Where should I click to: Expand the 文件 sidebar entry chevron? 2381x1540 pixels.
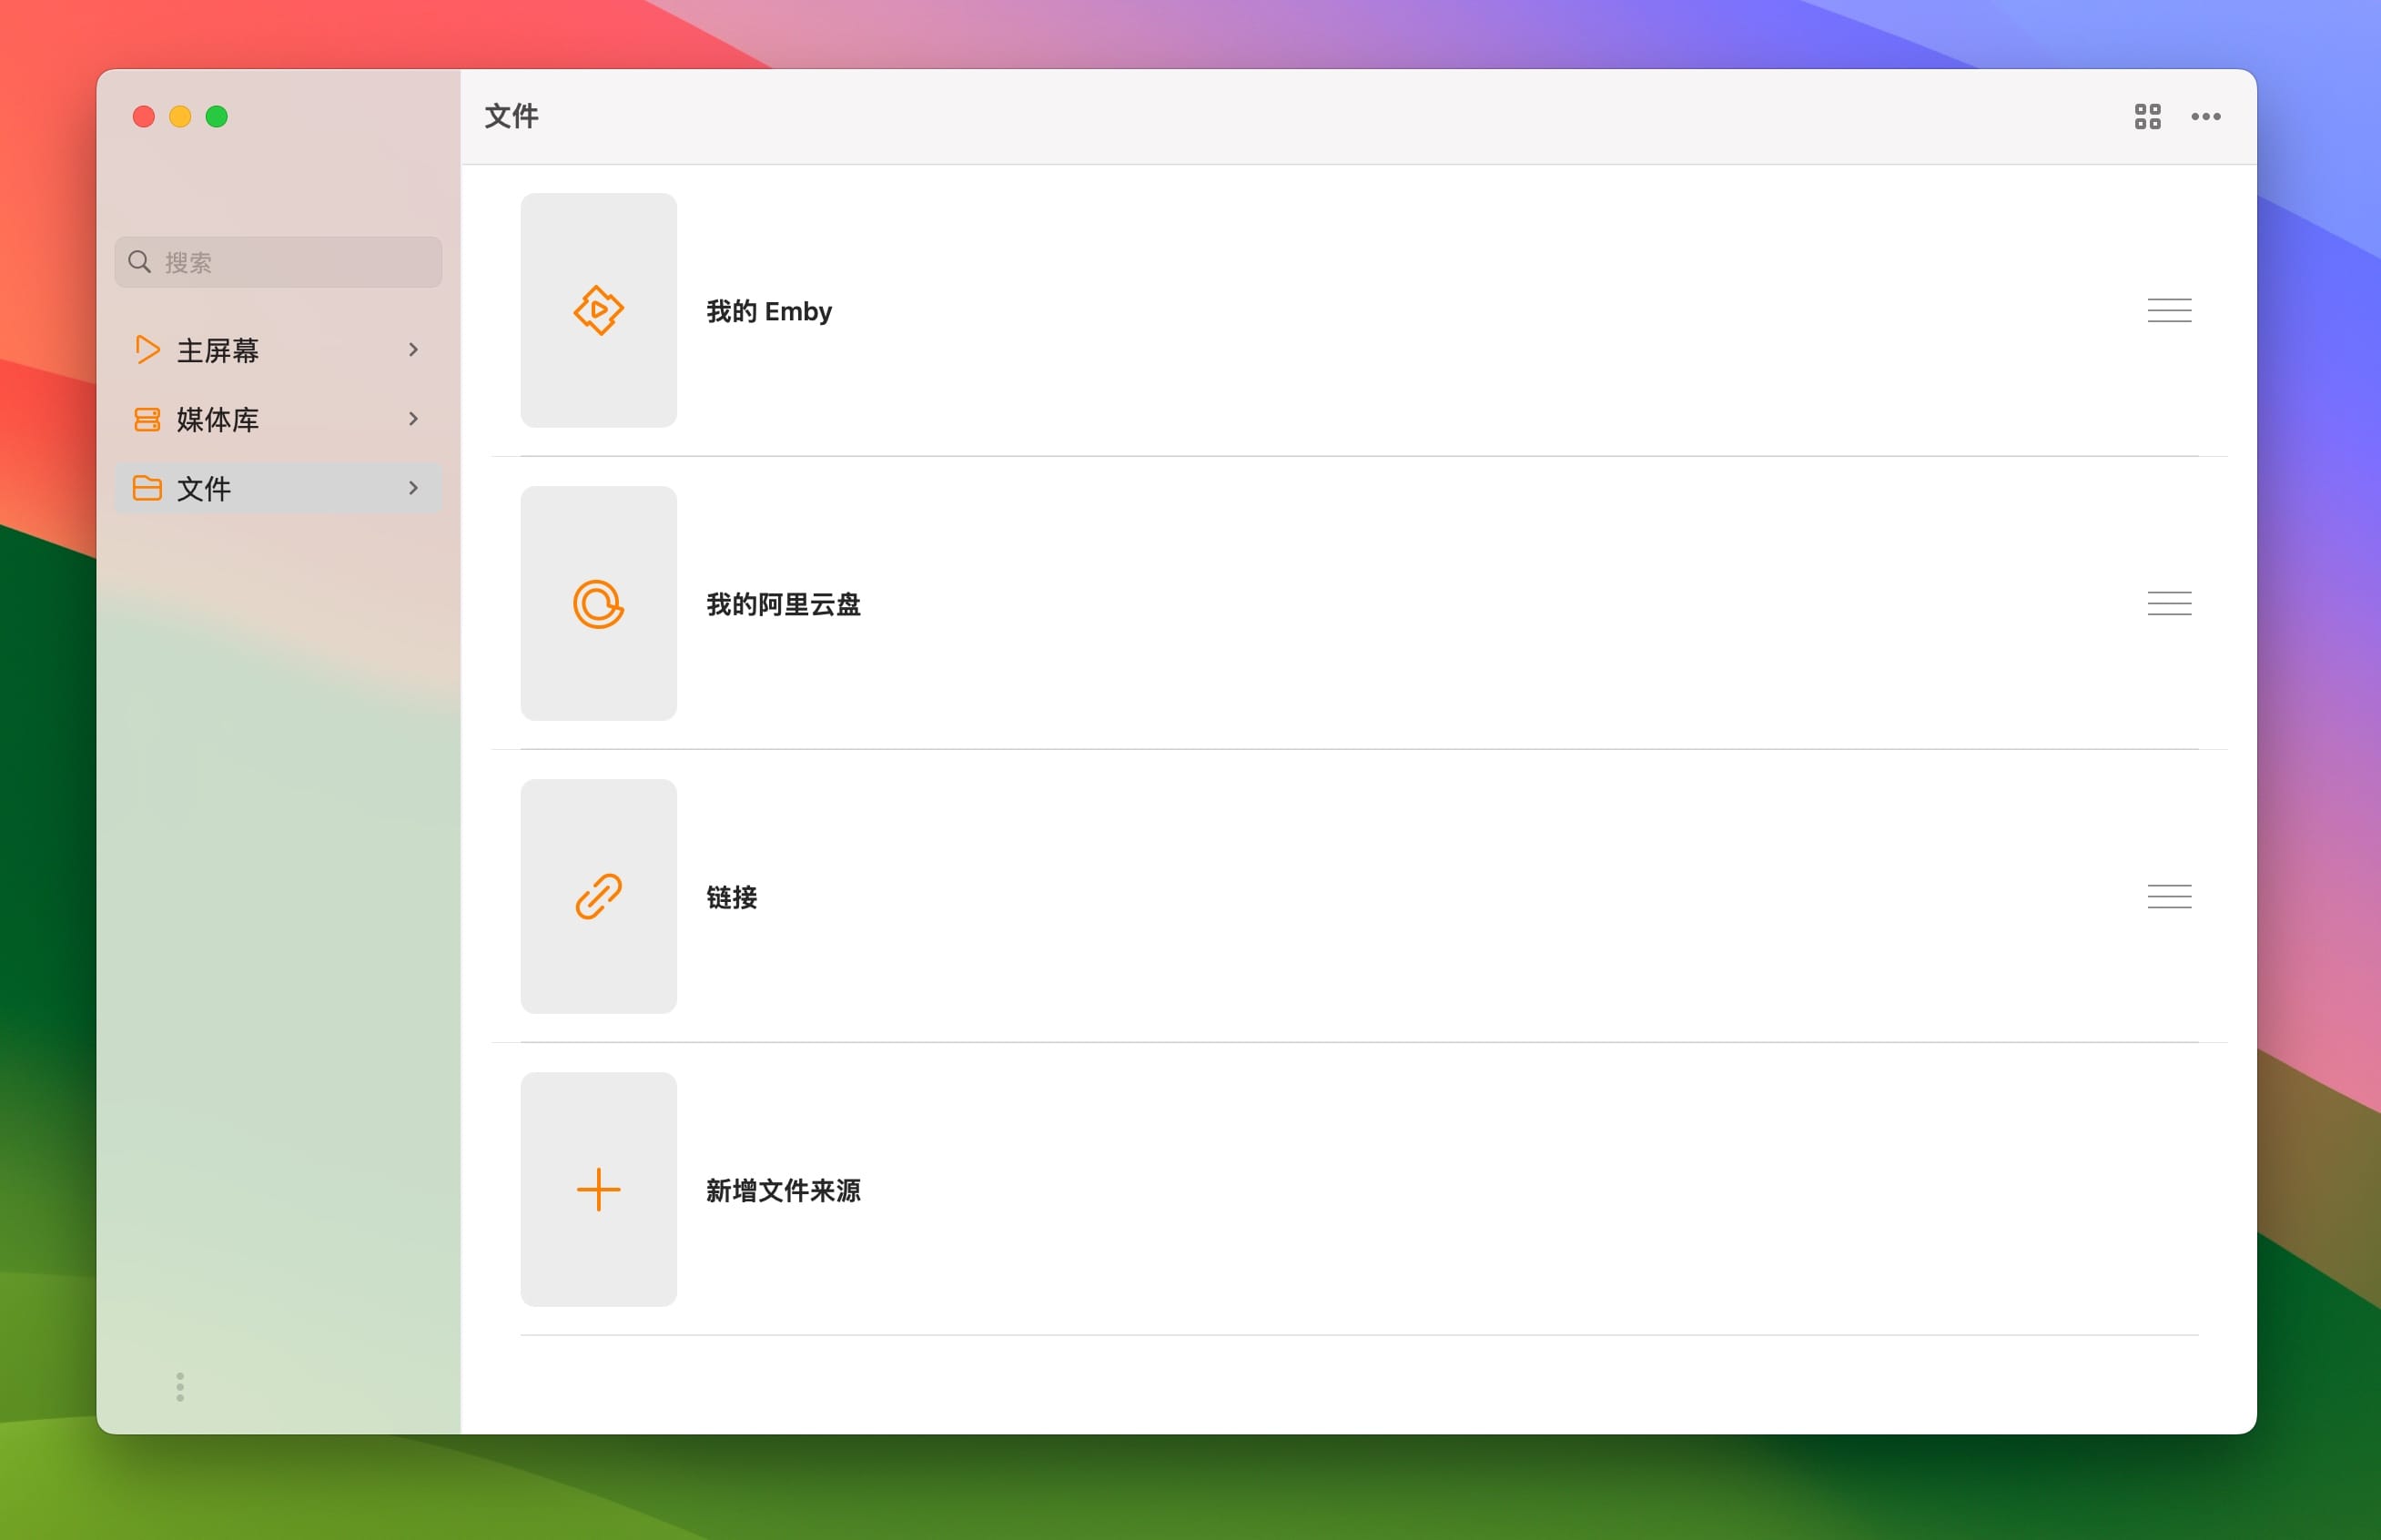click(x=414, y=488)
